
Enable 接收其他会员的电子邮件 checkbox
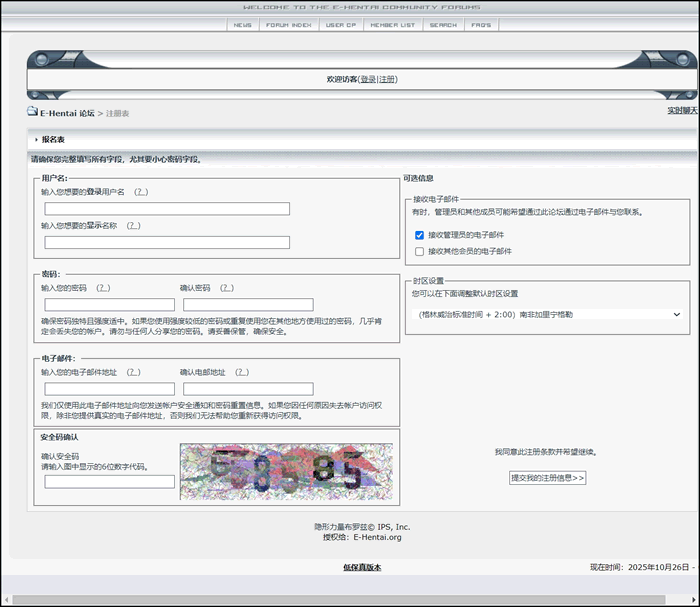pyautogui.click(x=420, y=252)
